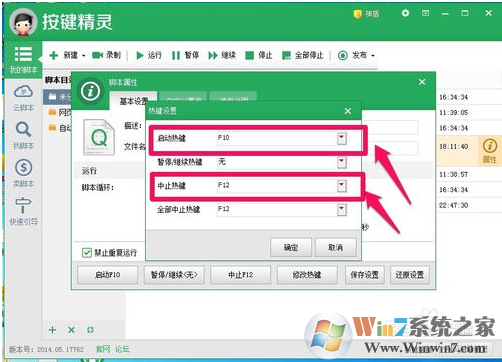Add a folder with the plus icon
Screen dimensions: 502x362
pyautogui.click(x=52, y=330)
